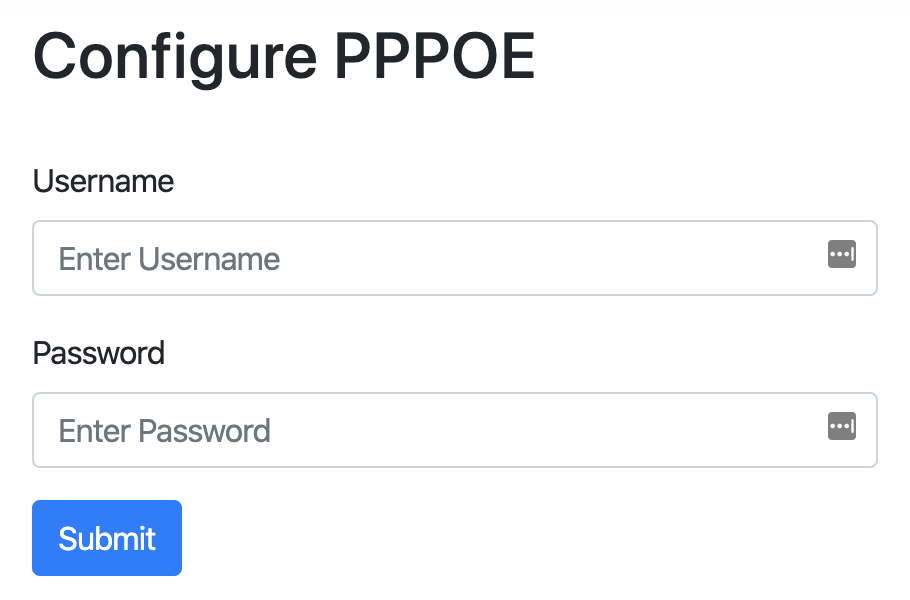Click the Username field label
The image size is (910, 600).
103,181
